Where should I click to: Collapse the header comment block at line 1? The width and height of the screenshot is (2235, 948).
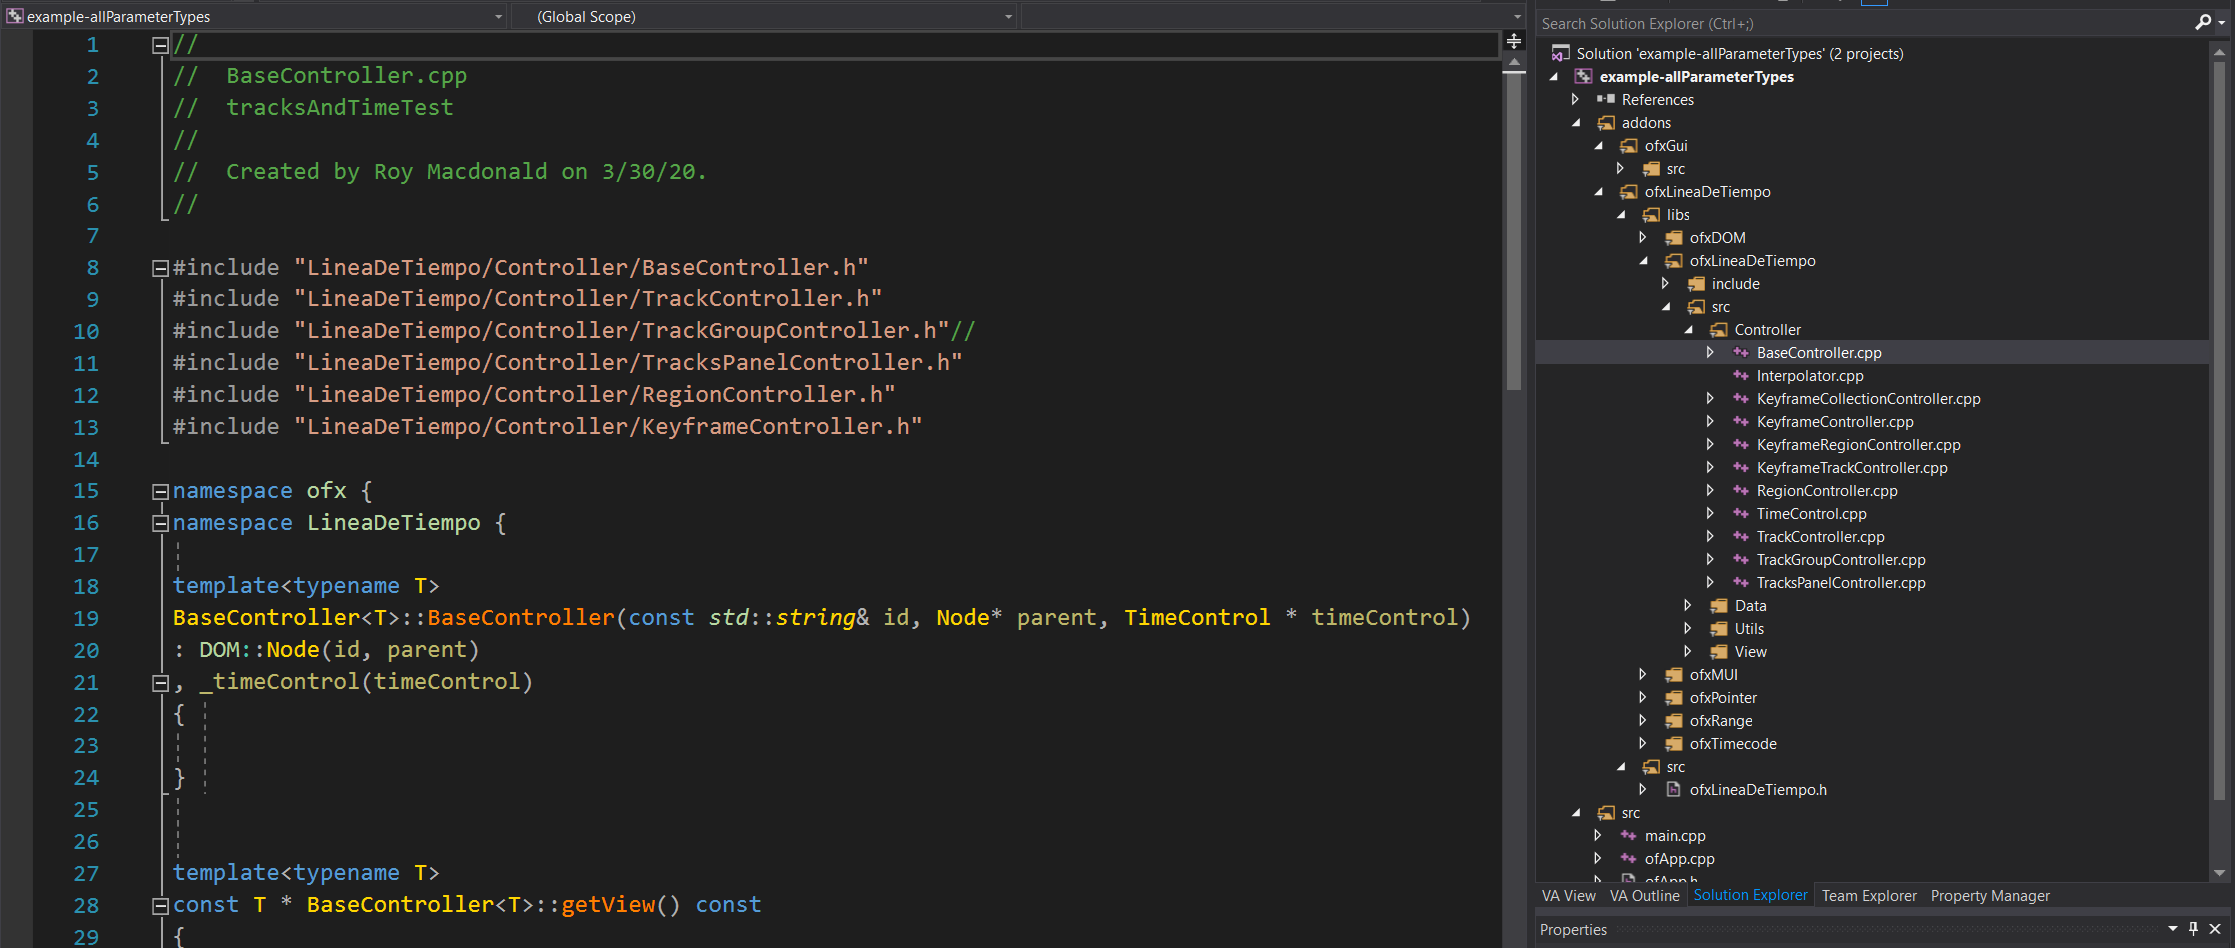tap(160, 45)
